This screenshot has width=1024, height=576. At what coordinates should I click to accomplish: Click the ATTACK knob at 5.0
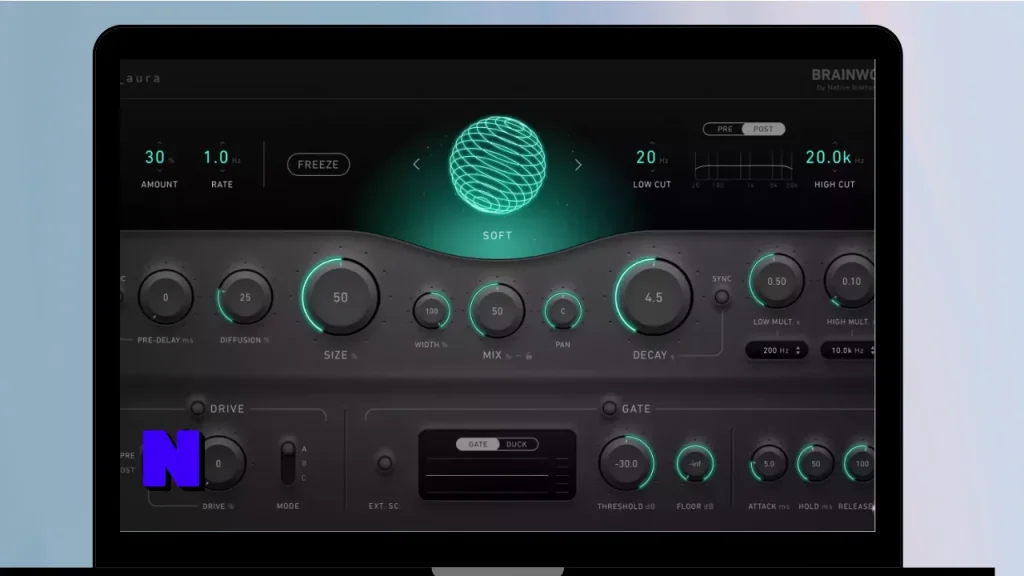(769, 464)
